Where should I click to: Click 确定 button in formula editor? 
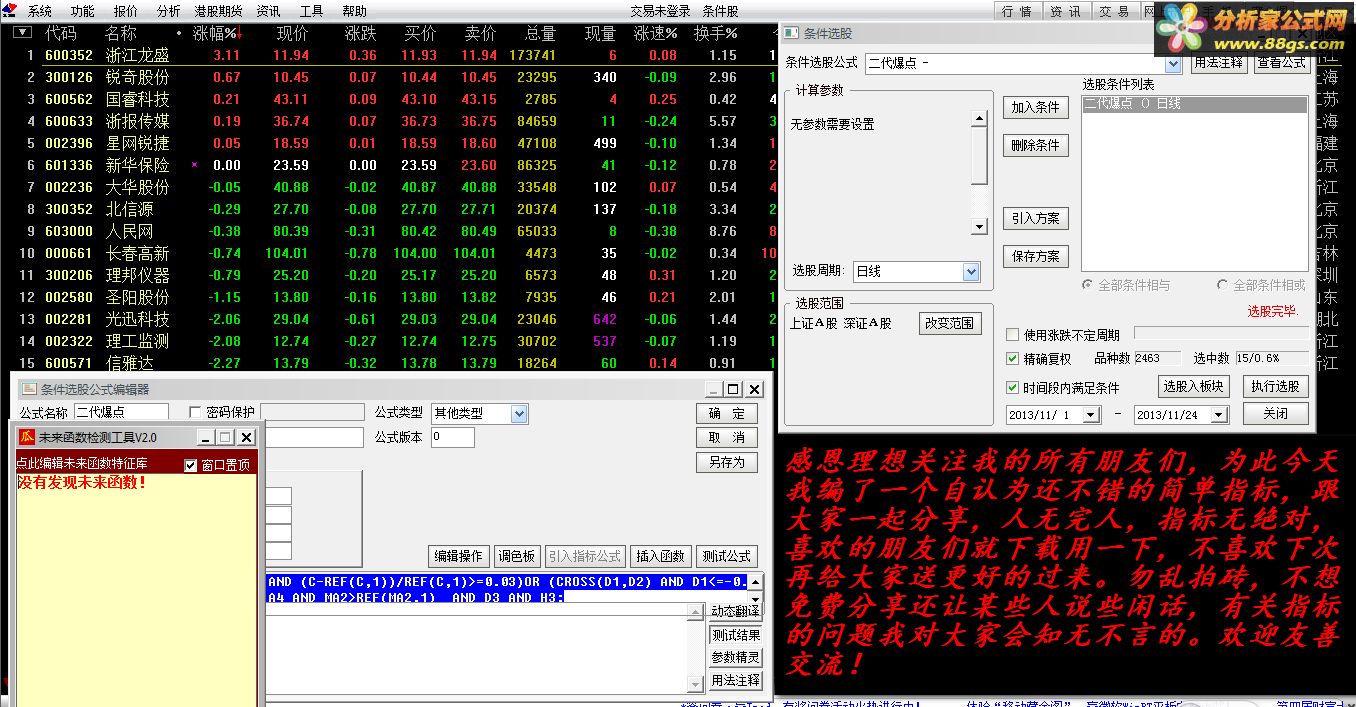tap(727, 414)
